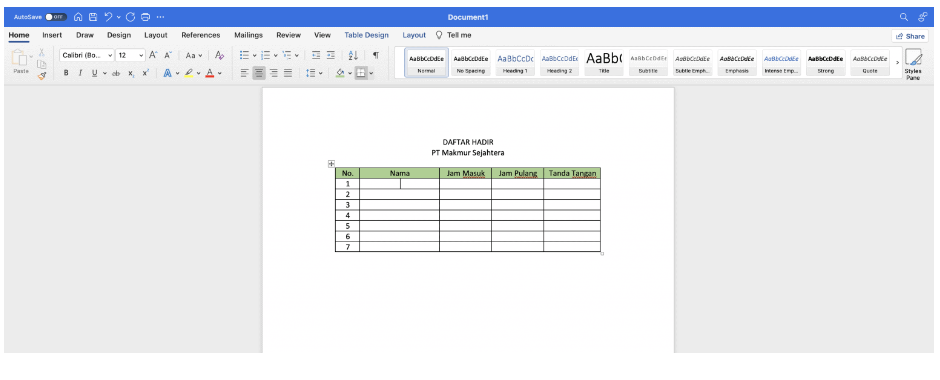Viewport: 940px width, 380px height.
Task: Decrease font size with smaller A
Action: point(168,55)
